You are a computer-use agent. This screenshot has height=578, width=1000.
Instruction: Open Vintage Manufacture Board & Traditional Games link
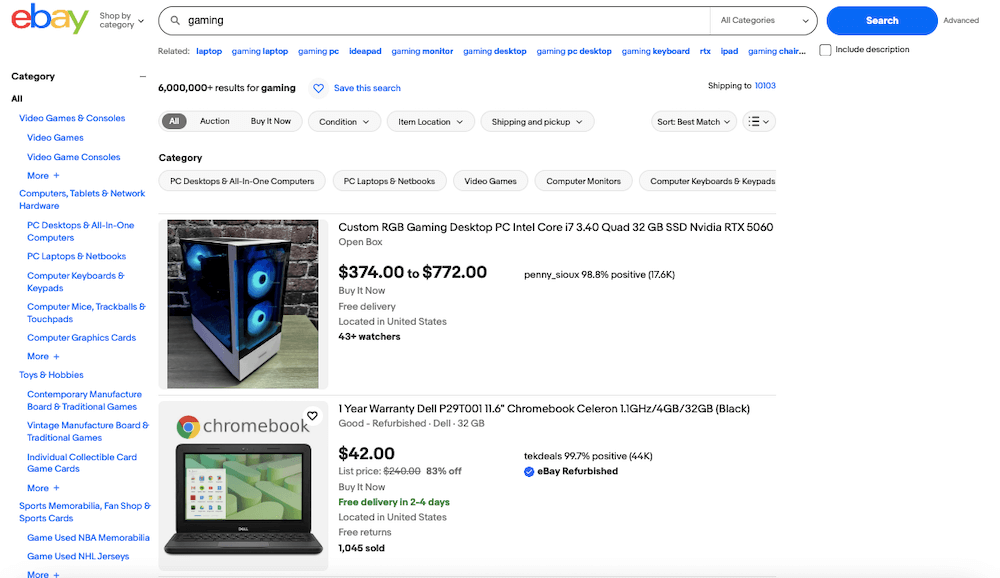(x=88, y=431)
